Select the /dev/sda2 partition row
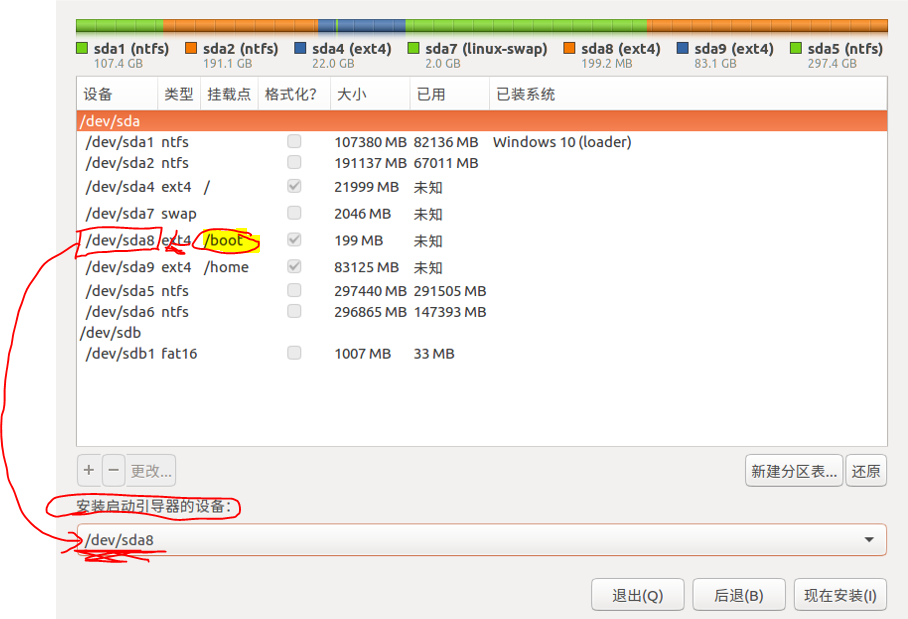This screenshot has height=619, width=908. pyautogui.click(x=482, y=163)
